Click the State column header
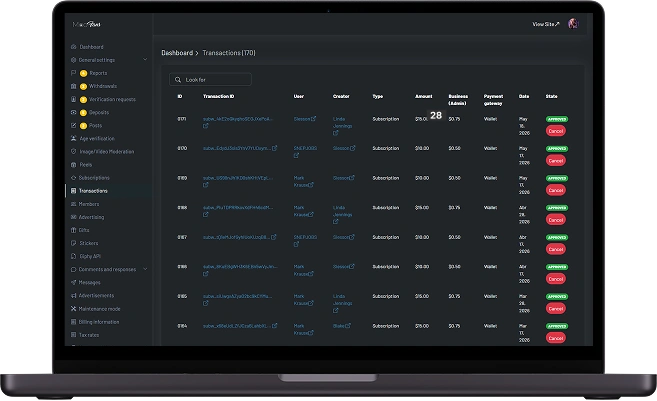Screen dimensions: 657x401 (551, 96)
